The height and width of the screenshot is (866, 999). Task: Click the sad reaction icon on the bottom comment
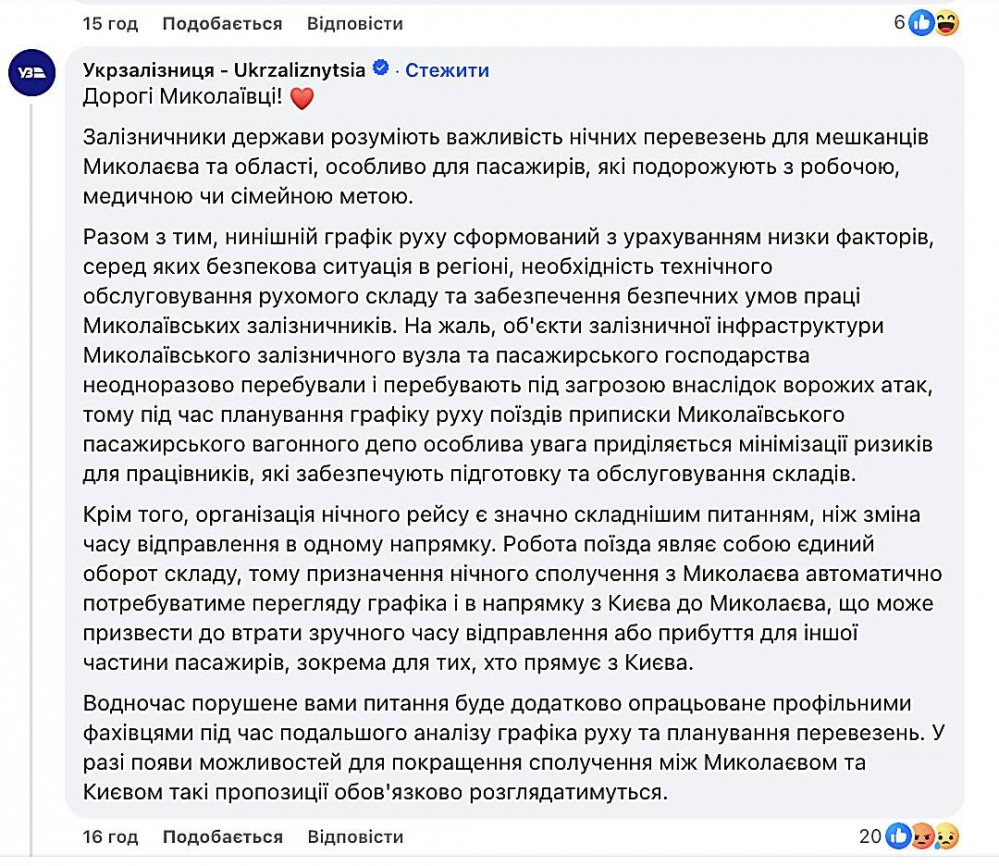947,837
